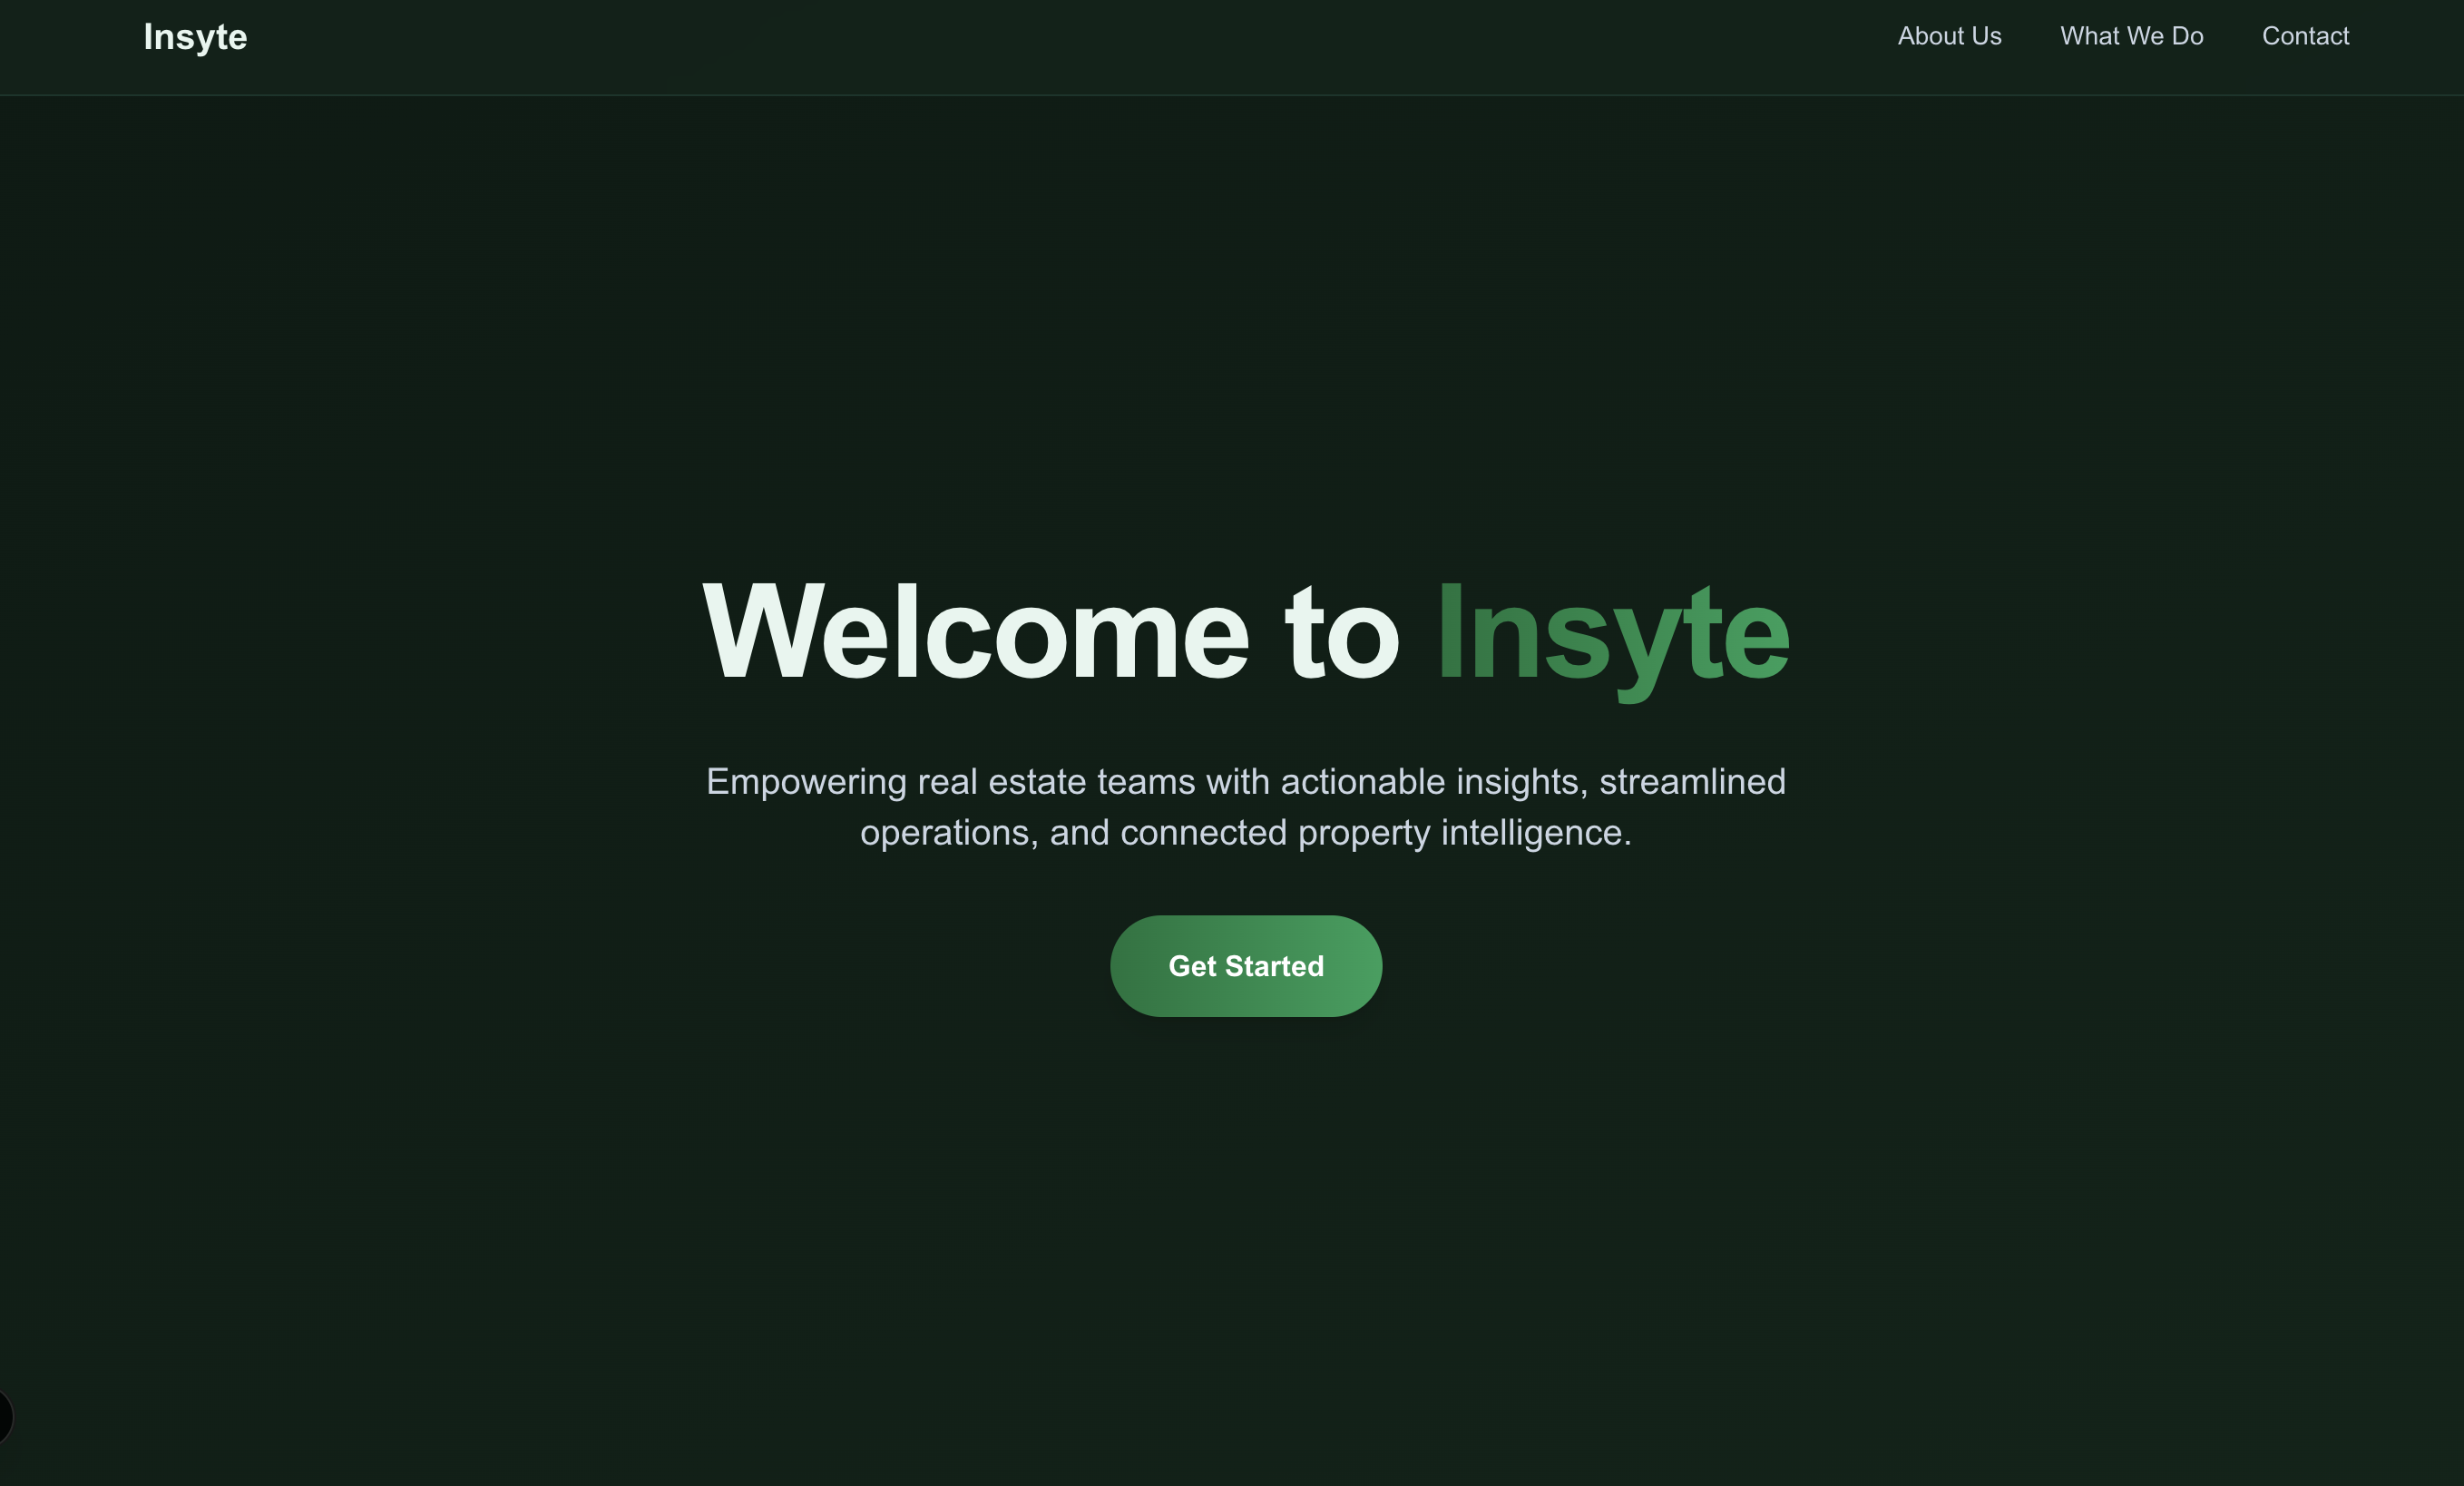The image size is (2464, 1486).
Task: Click the Insyte logo in navbar
Action: pyautogui.click(x=195, y=37)
